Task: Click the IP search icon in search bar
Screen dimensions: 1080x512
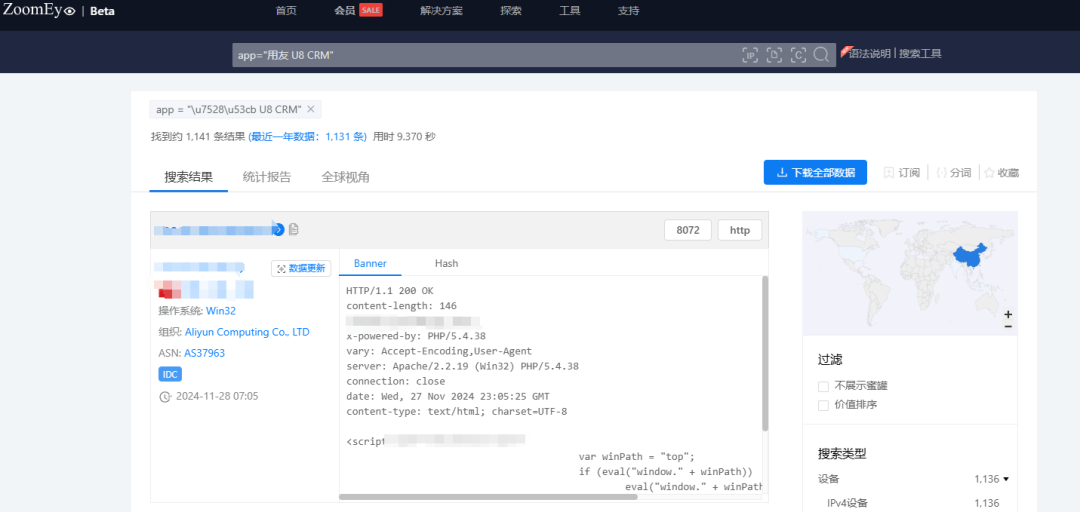Action: 750,56
